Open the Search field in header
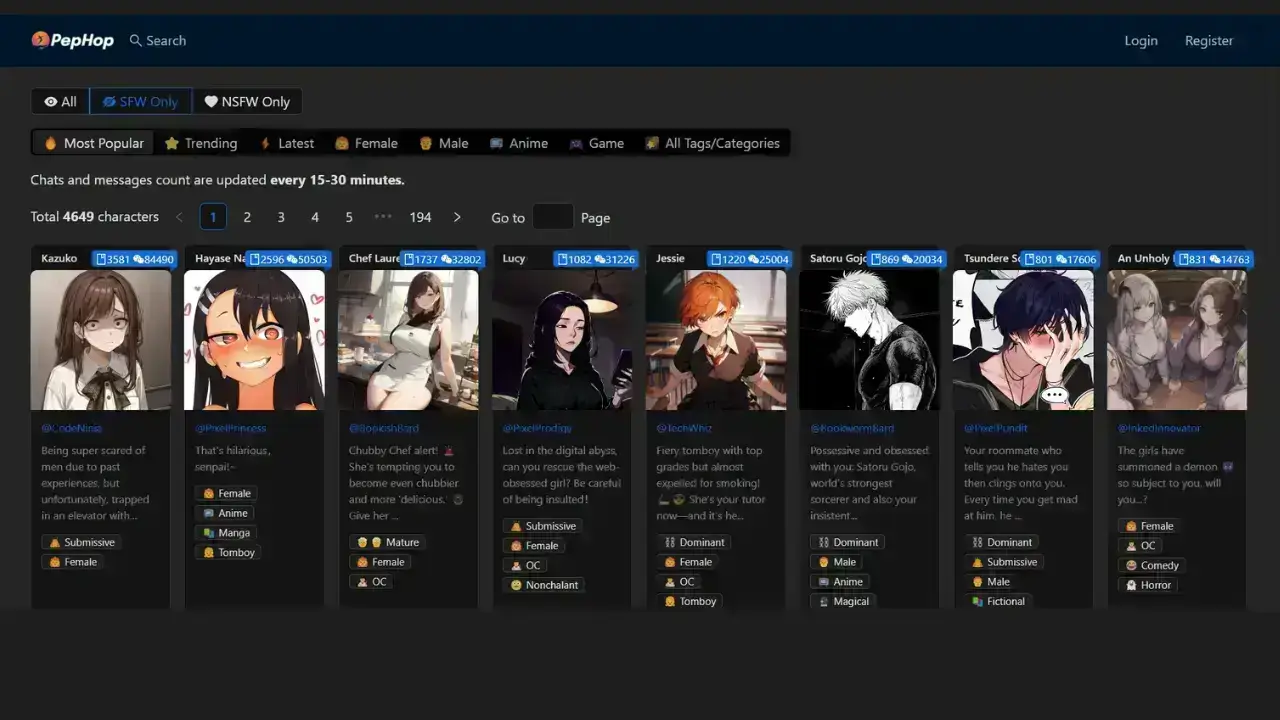The width and height of the screenshot is (1280, 720). (x=158, y=41)
